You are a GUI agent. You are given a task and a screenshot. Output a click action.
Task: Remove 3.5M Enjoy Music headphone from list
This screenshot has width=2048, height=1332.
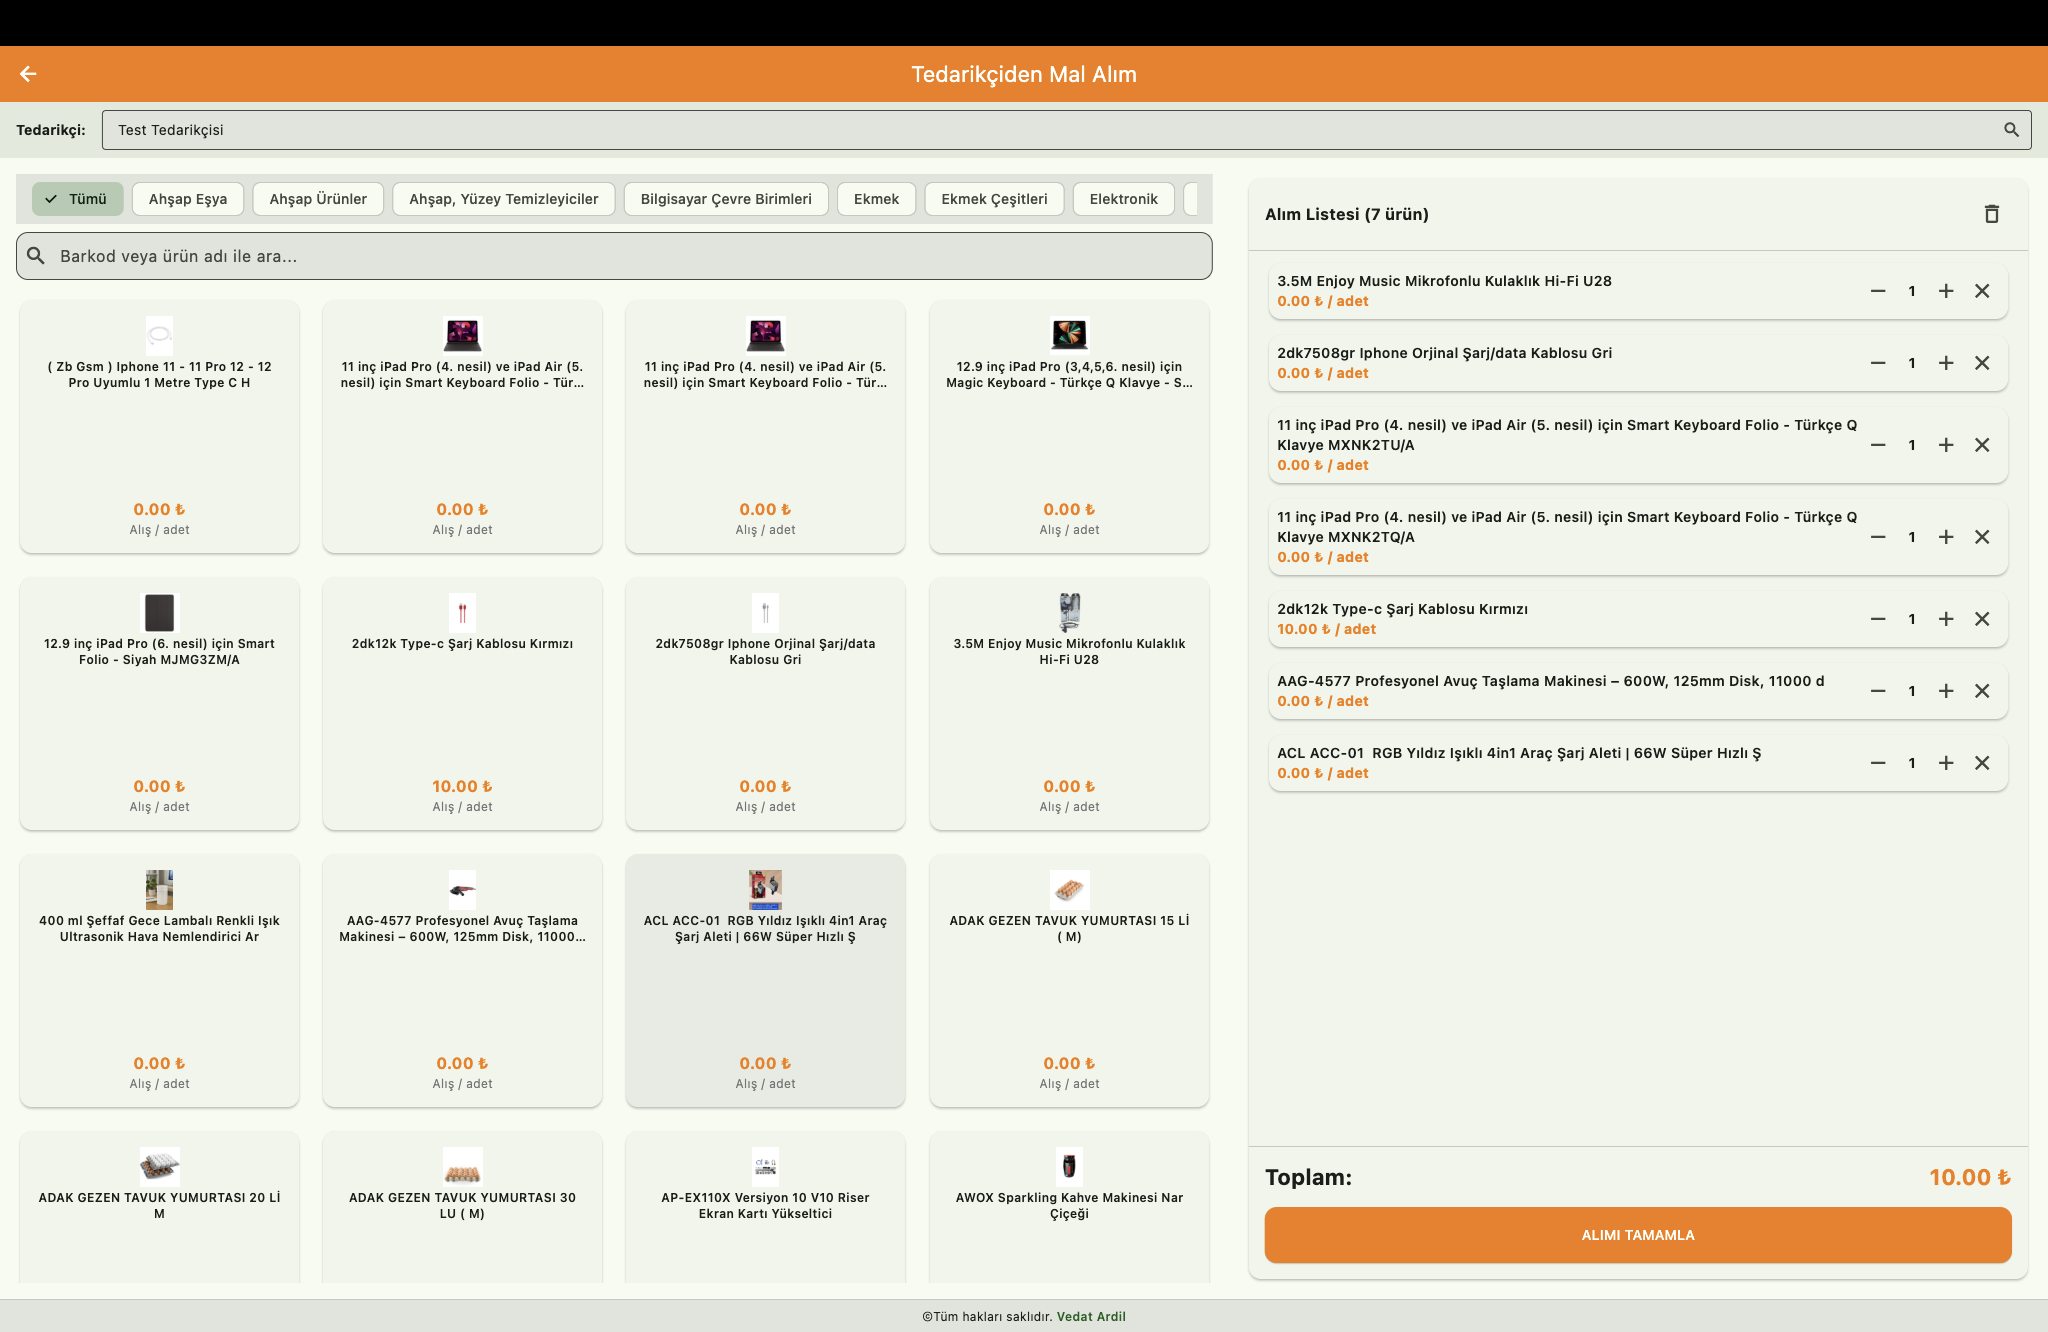click(x=1982, y=291)
